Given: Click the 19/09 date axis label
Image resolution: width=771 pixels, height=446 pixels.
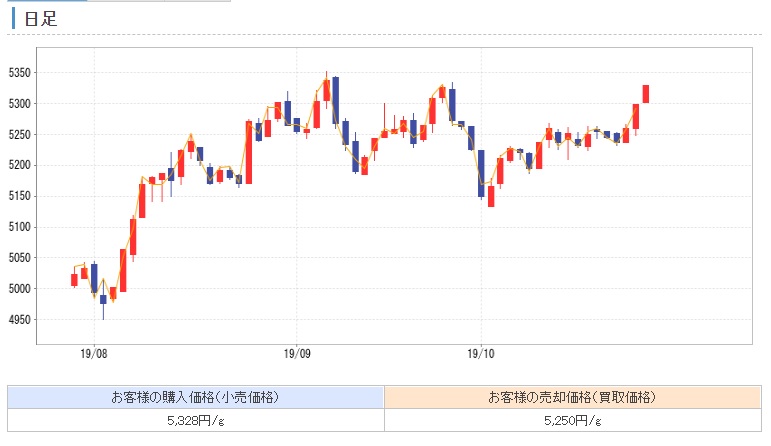Looking at the screenshot, I should 297,354.
